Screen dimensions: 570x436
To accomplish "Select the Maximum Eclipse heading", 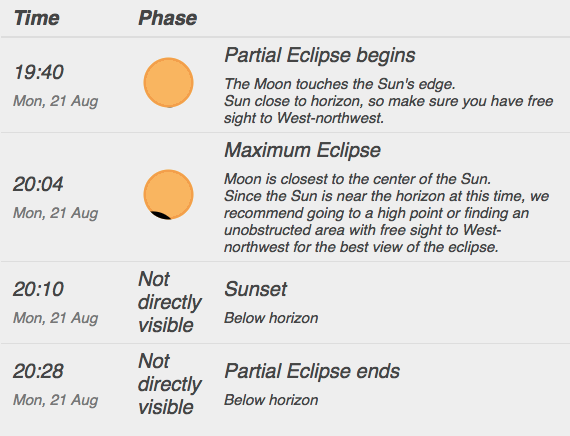I will (x=302, y=150).
